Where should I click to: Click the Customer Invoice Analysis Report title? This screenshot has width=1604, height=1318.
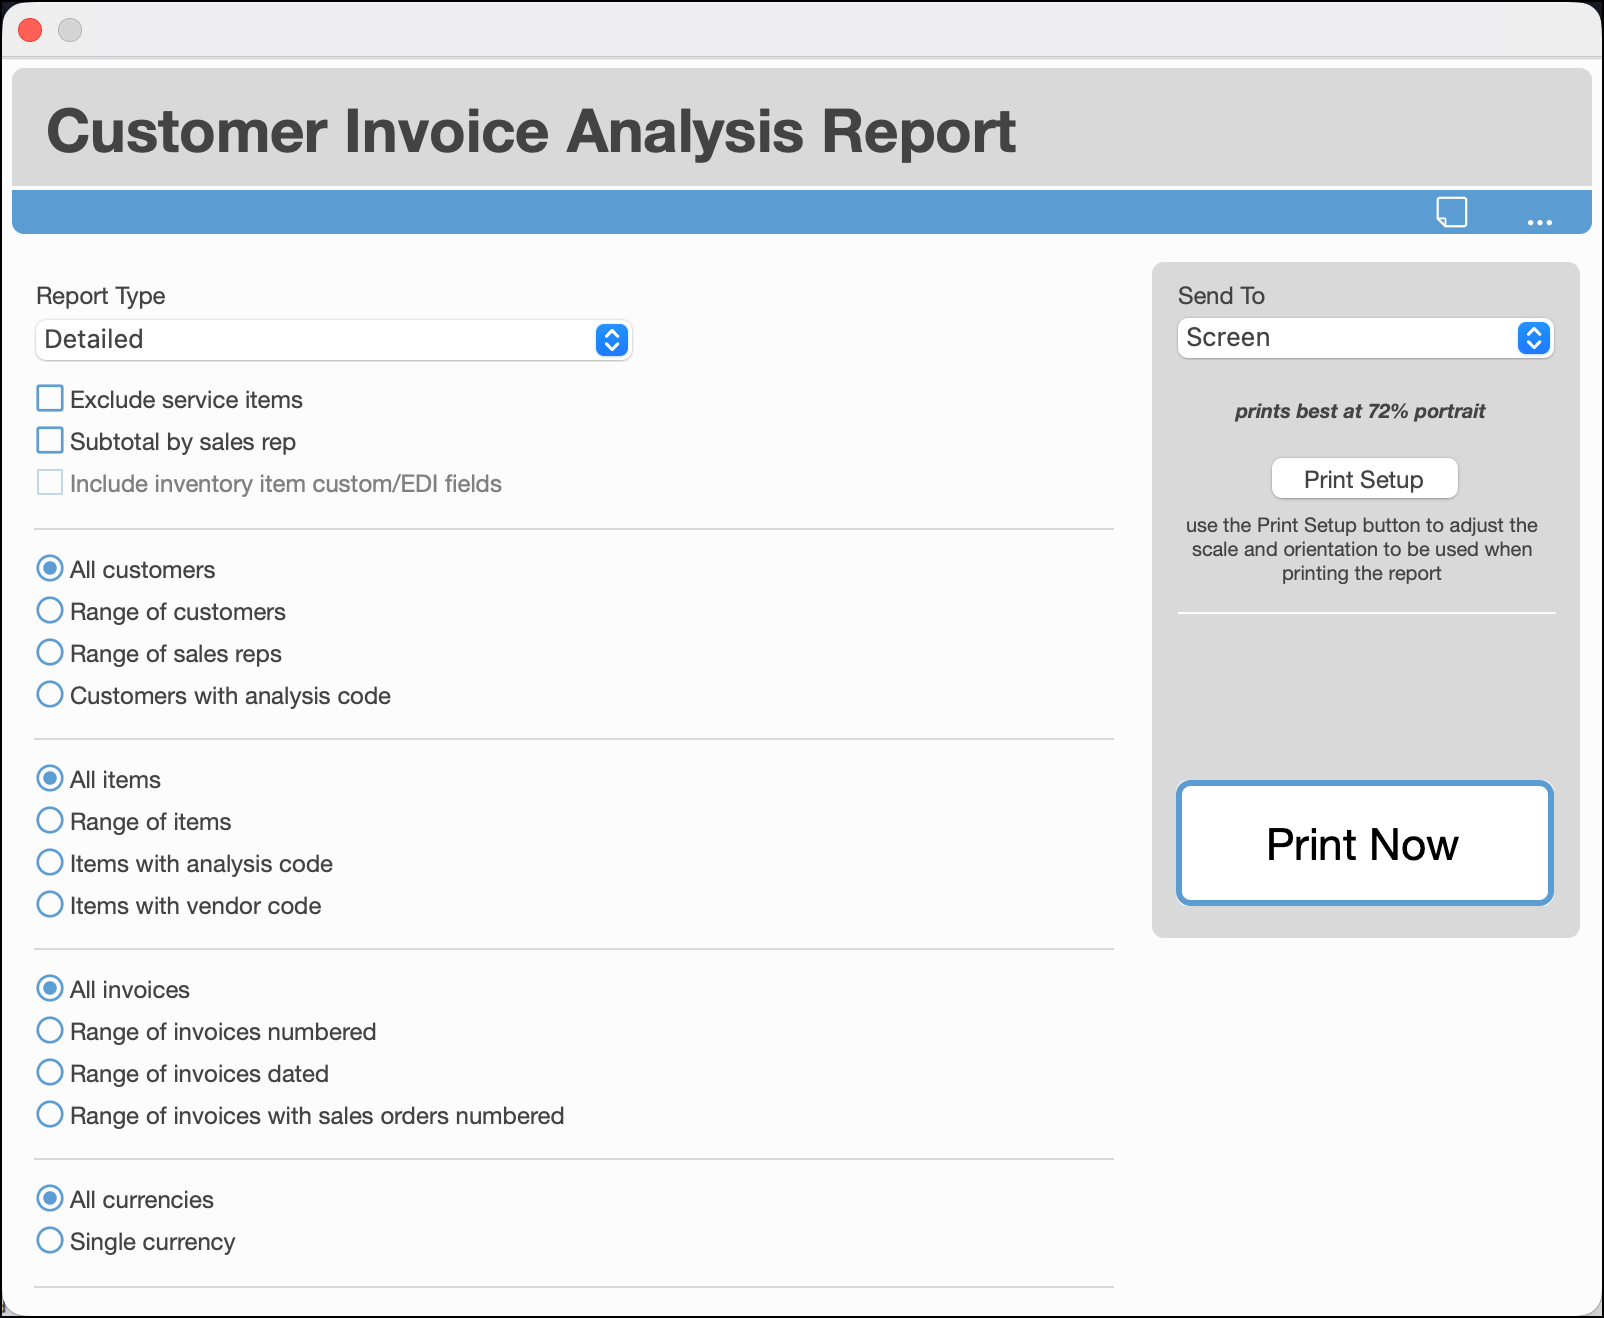531,131
